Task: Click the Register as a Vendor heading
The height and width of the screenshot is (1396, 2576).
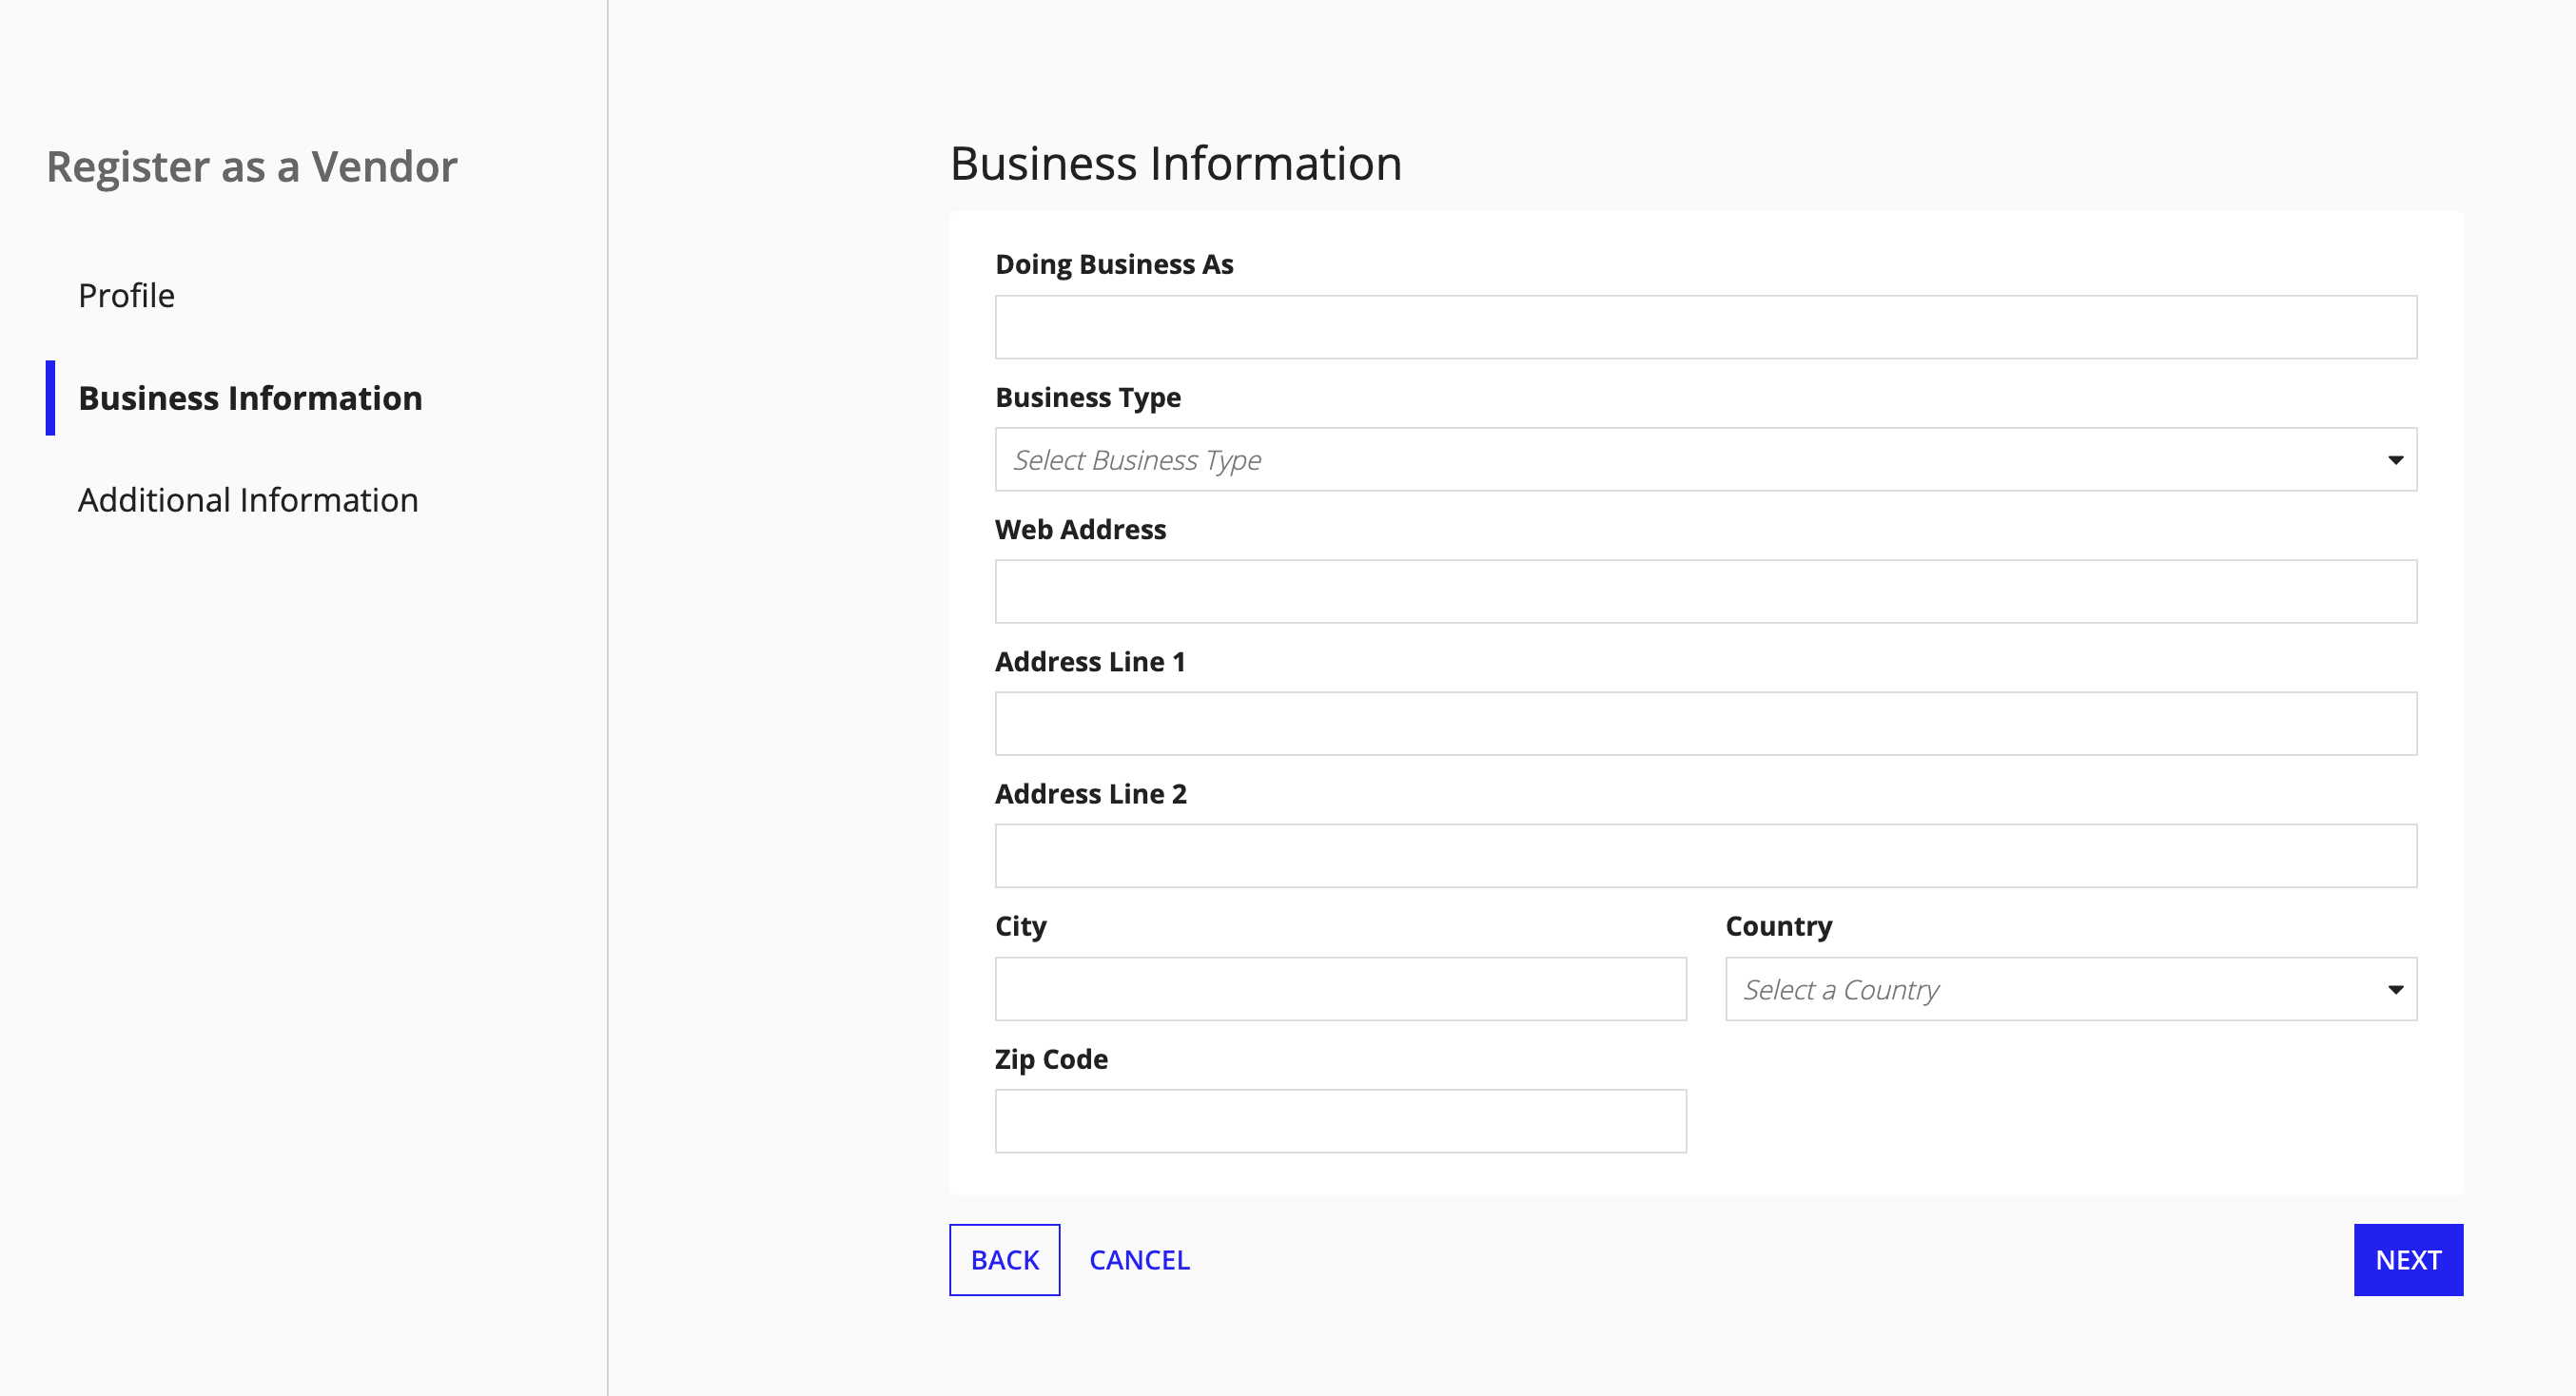Action: [x=250, y=166]
